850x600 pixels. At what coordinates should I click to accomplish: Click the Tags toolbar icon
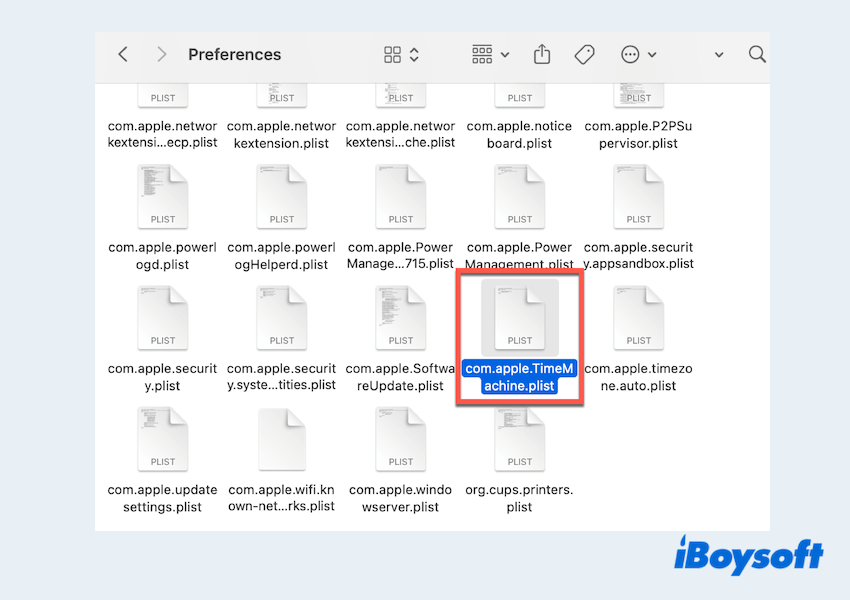(585, 55)
